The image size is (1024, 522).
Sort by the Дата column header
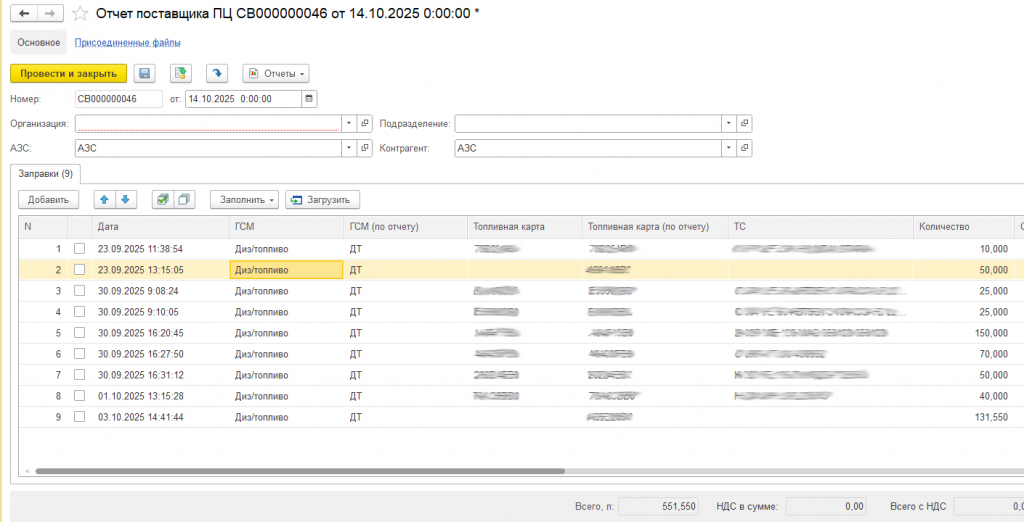[x=160, y=227]
